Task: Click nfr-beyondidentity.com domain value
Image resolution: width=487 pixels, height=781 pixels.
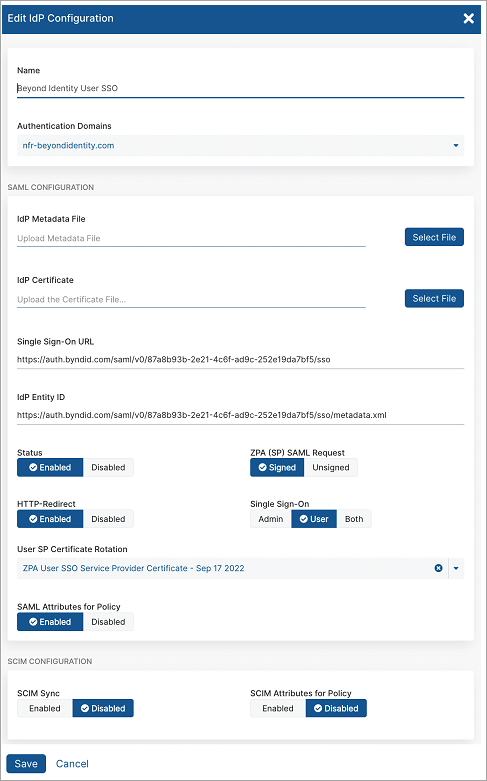Action: point(68,145)
